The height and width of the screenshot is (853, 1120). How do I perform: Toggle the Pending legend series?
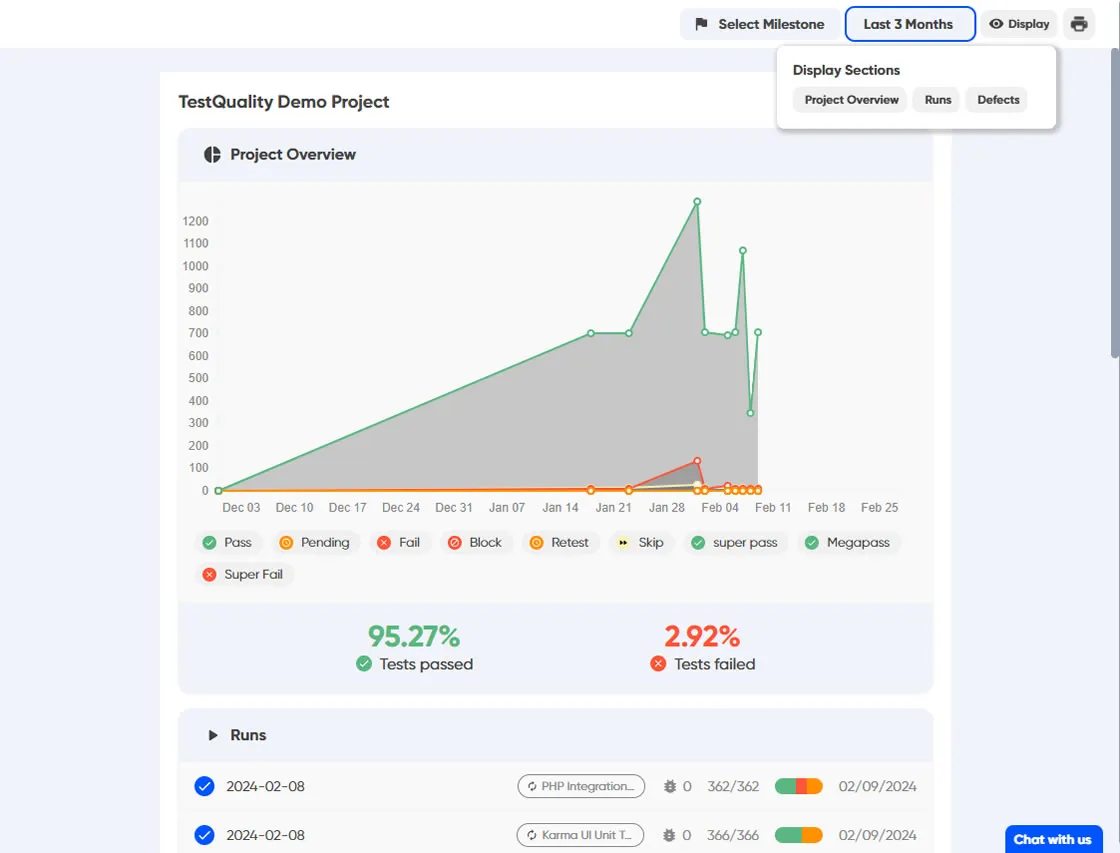[314, 543]
